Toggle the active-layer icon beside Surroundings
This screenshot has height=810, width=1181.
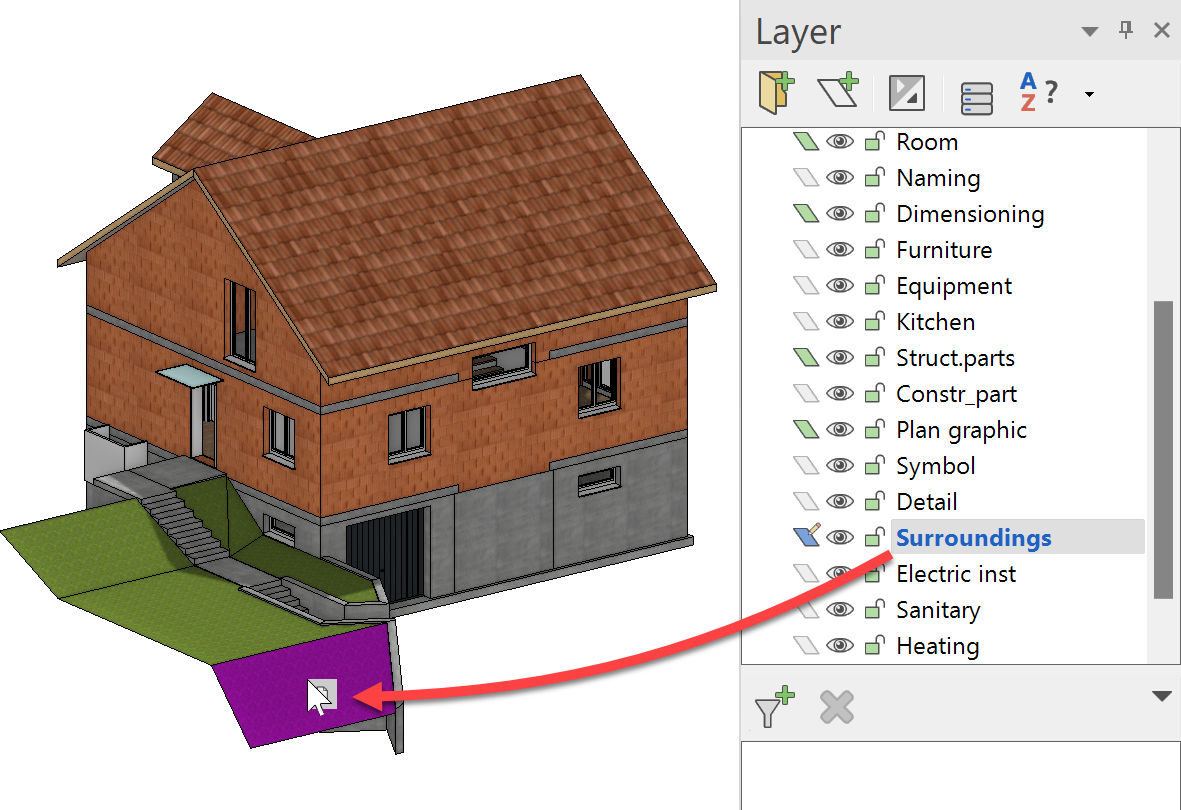point(806,537)
